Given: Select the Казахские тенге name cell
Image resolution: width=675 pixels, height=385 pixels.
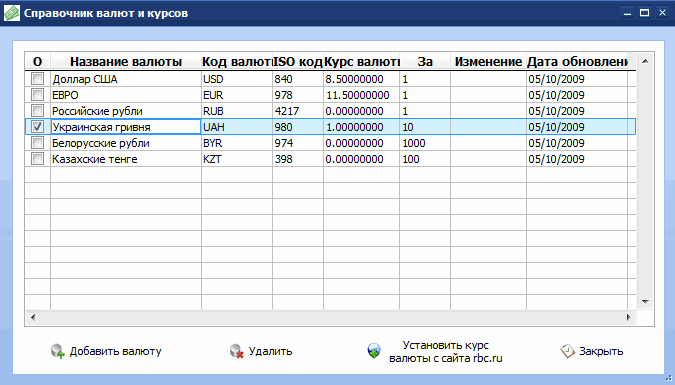Looking at the screenshot, I should coord(126,159).
